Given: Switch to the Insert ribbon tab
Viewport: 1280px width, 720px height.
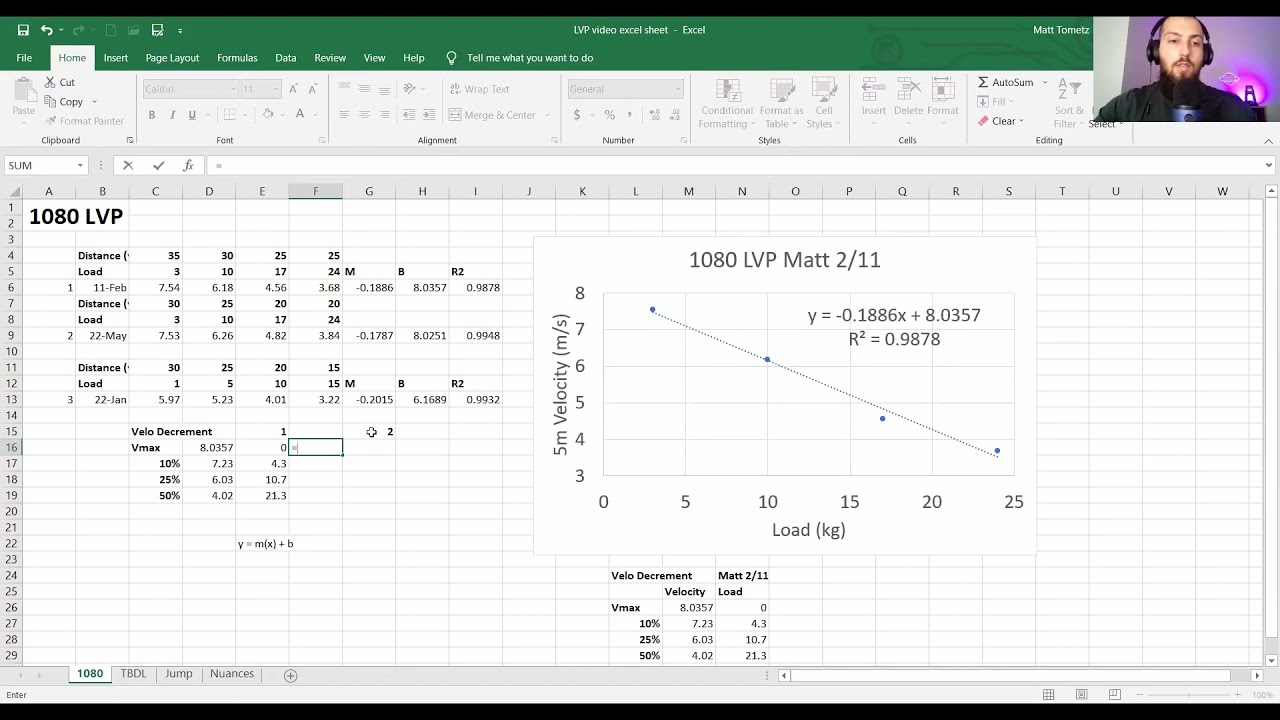Looking at the screenshot, I should 116,58.
